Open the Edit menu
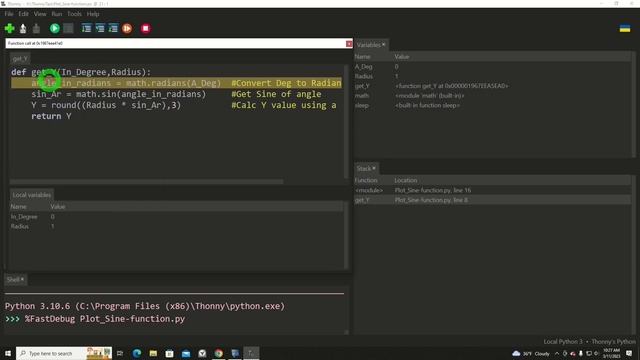The width and height of the screenshot is (640, 360). [24, 14]
